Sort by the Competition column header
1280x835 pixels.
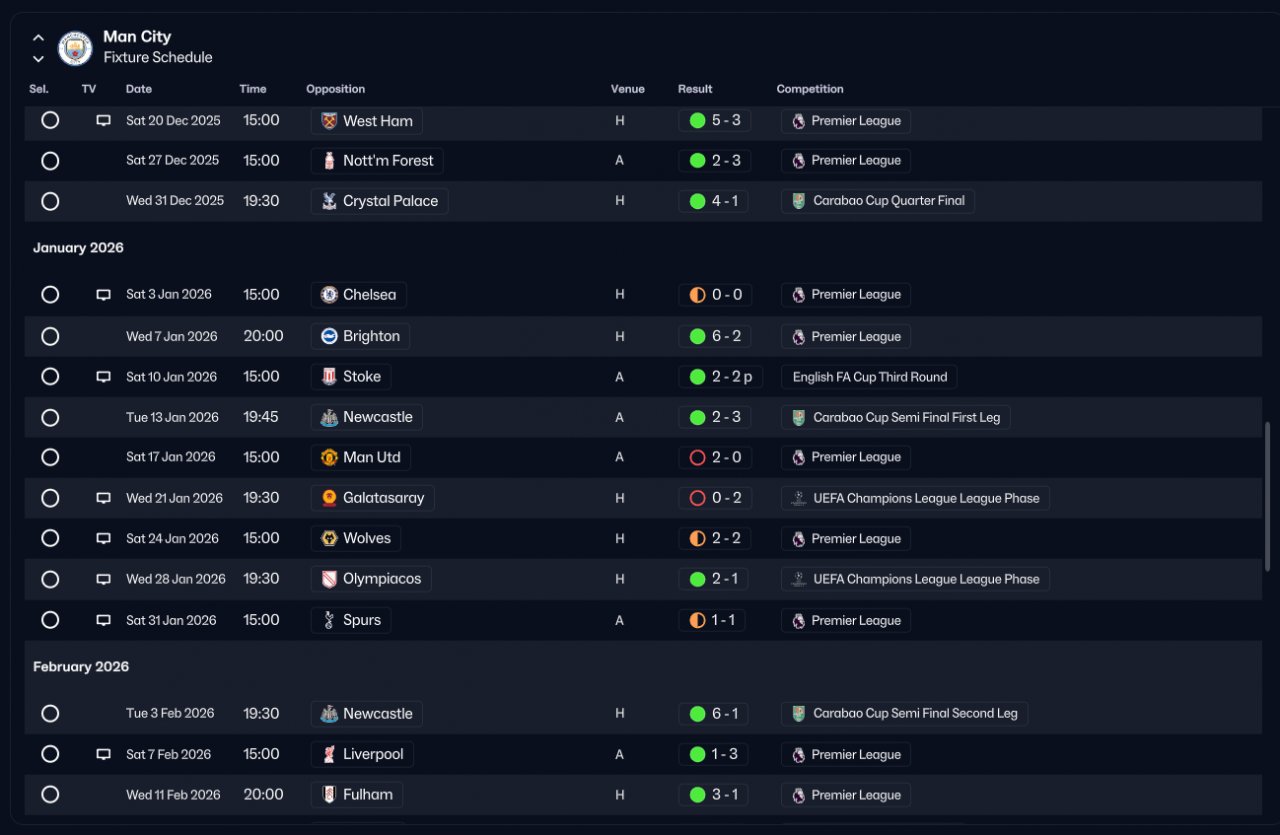810,89
